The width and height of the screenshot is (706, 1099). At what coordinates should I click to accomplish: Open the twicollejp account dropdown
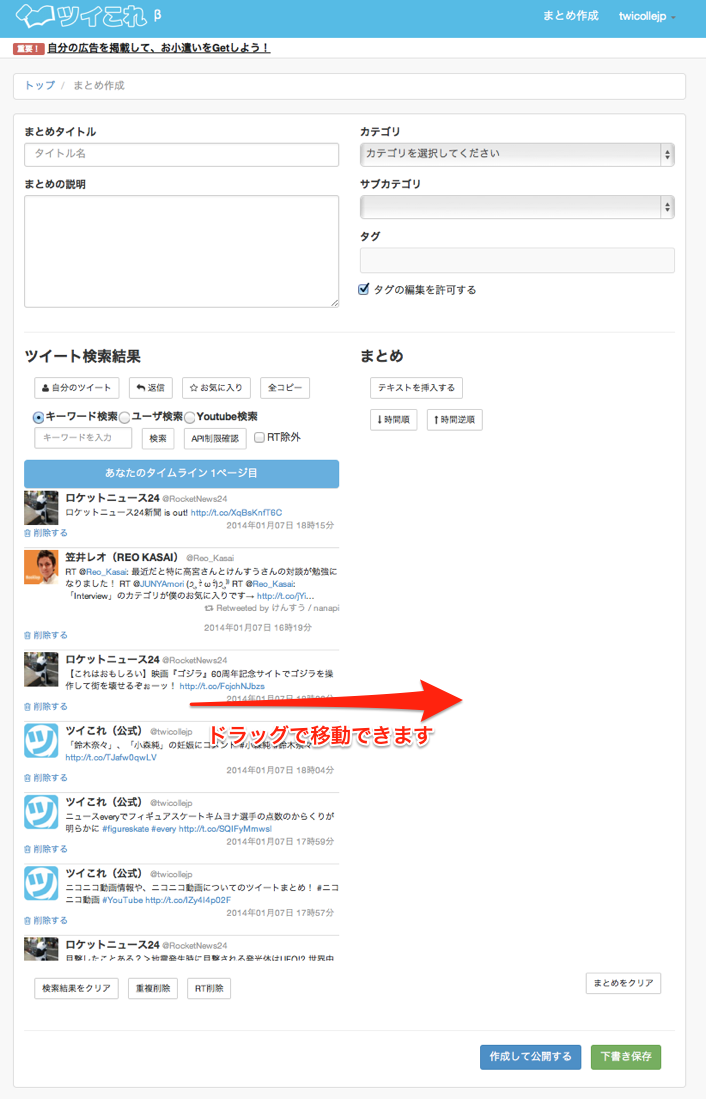[646, 16]
